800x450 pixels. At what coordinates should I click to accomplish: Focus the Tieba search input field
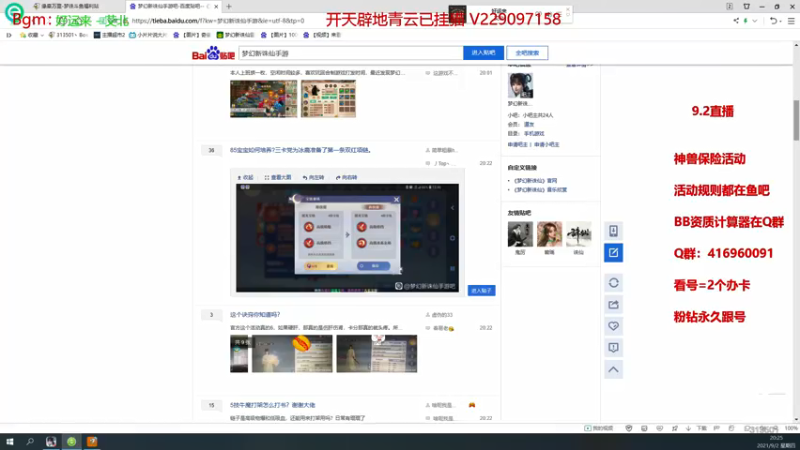coord(351,53)
